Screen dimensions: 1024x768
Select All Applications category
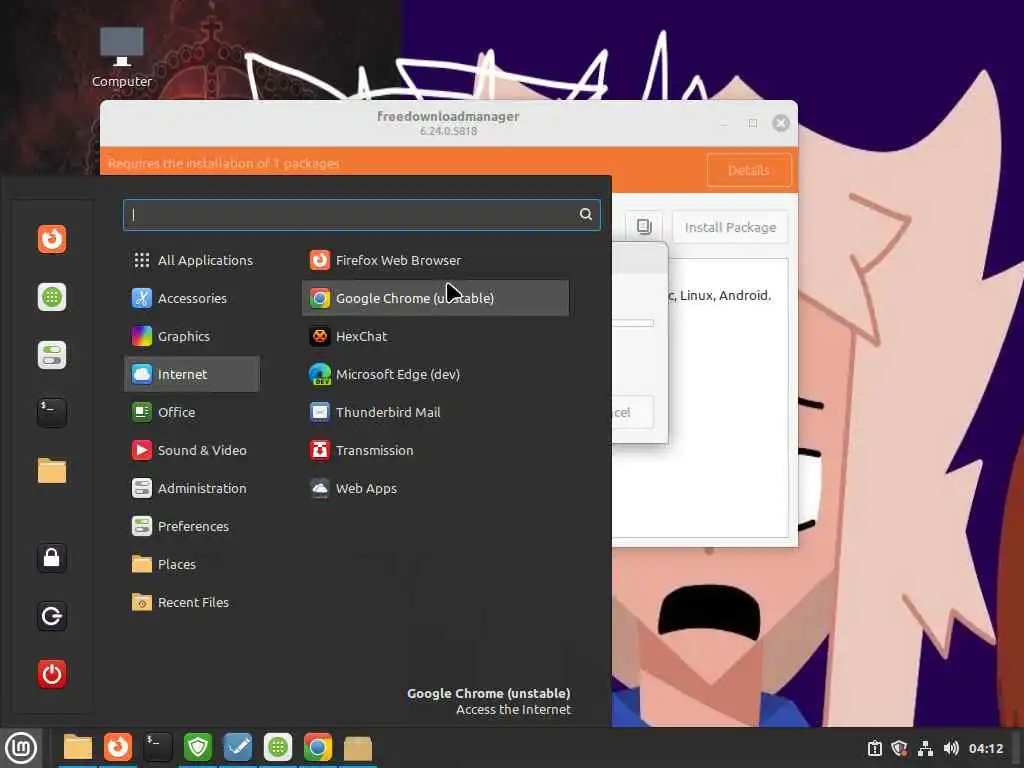192,261
